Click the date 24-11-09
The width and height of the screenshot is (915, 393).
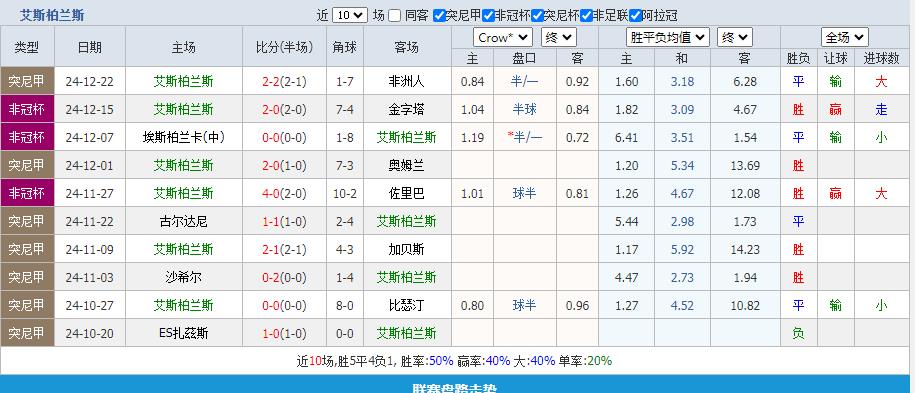click(x=90, y=249)
